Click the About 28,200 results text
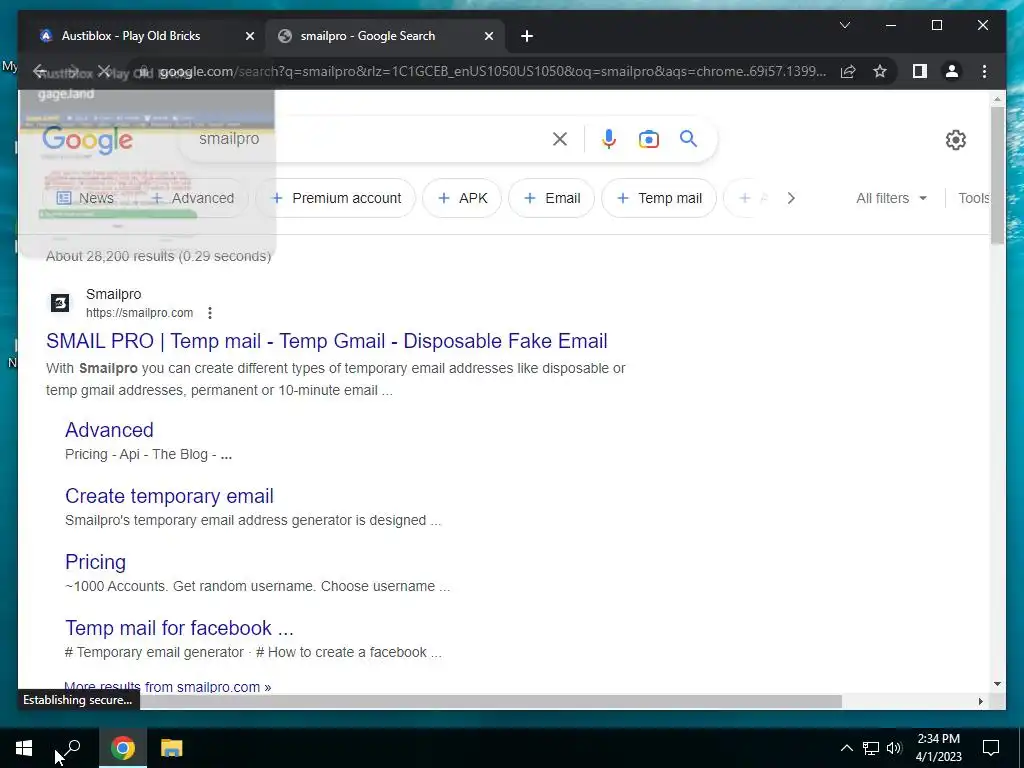 (158, 256)
